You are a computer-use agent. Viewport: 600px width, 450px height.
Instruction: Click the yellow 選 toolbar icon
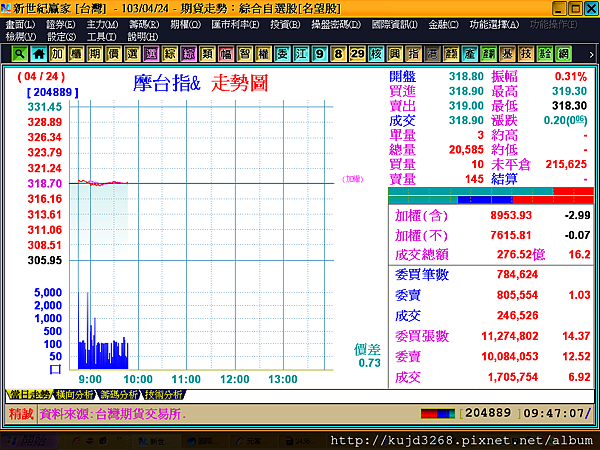point(132,54)
